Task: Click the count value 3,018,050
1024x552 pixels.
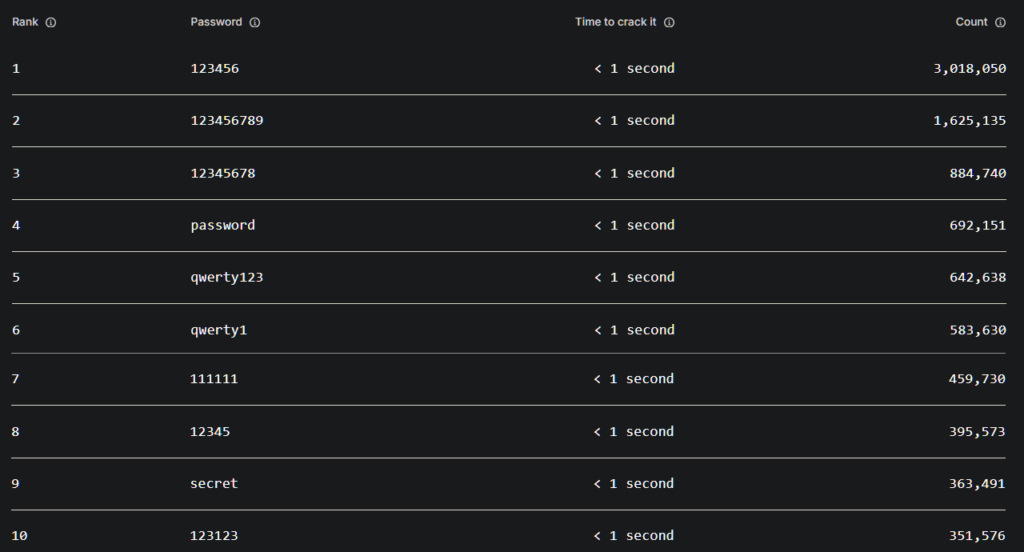Action: tap(970, 69)
